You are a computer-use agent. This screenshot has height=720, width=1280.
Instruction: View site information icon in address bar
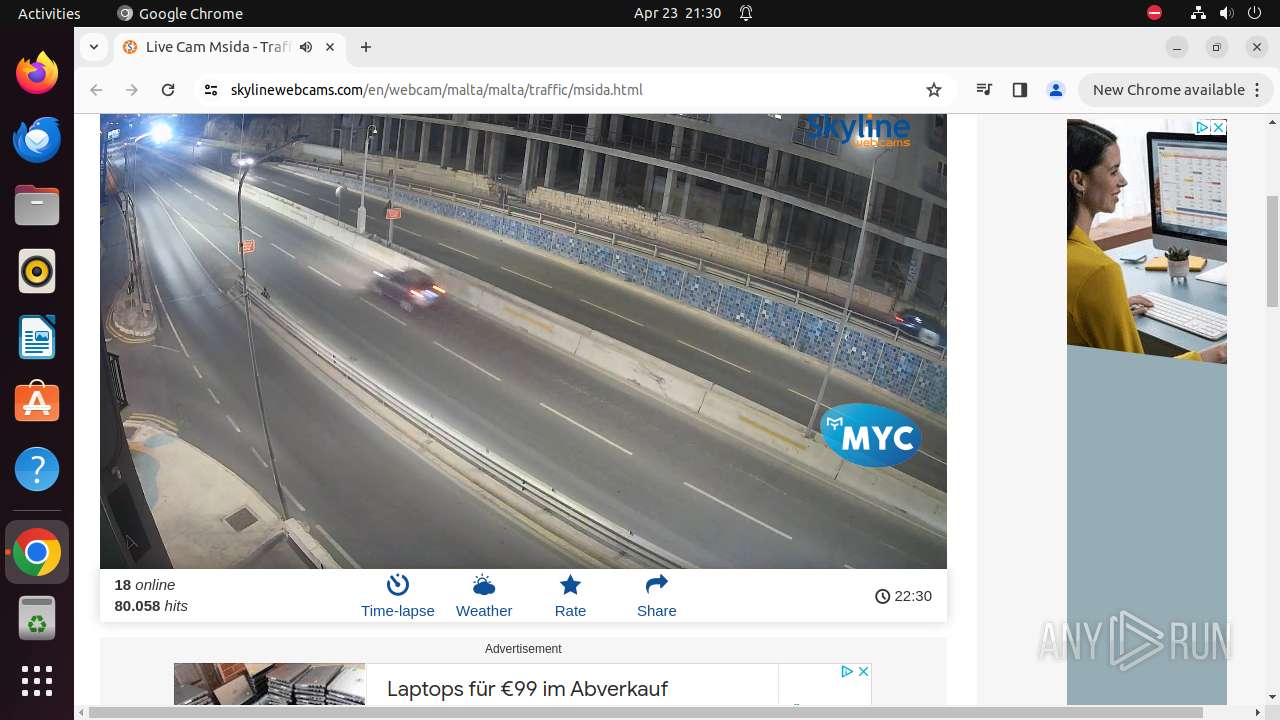210,90
